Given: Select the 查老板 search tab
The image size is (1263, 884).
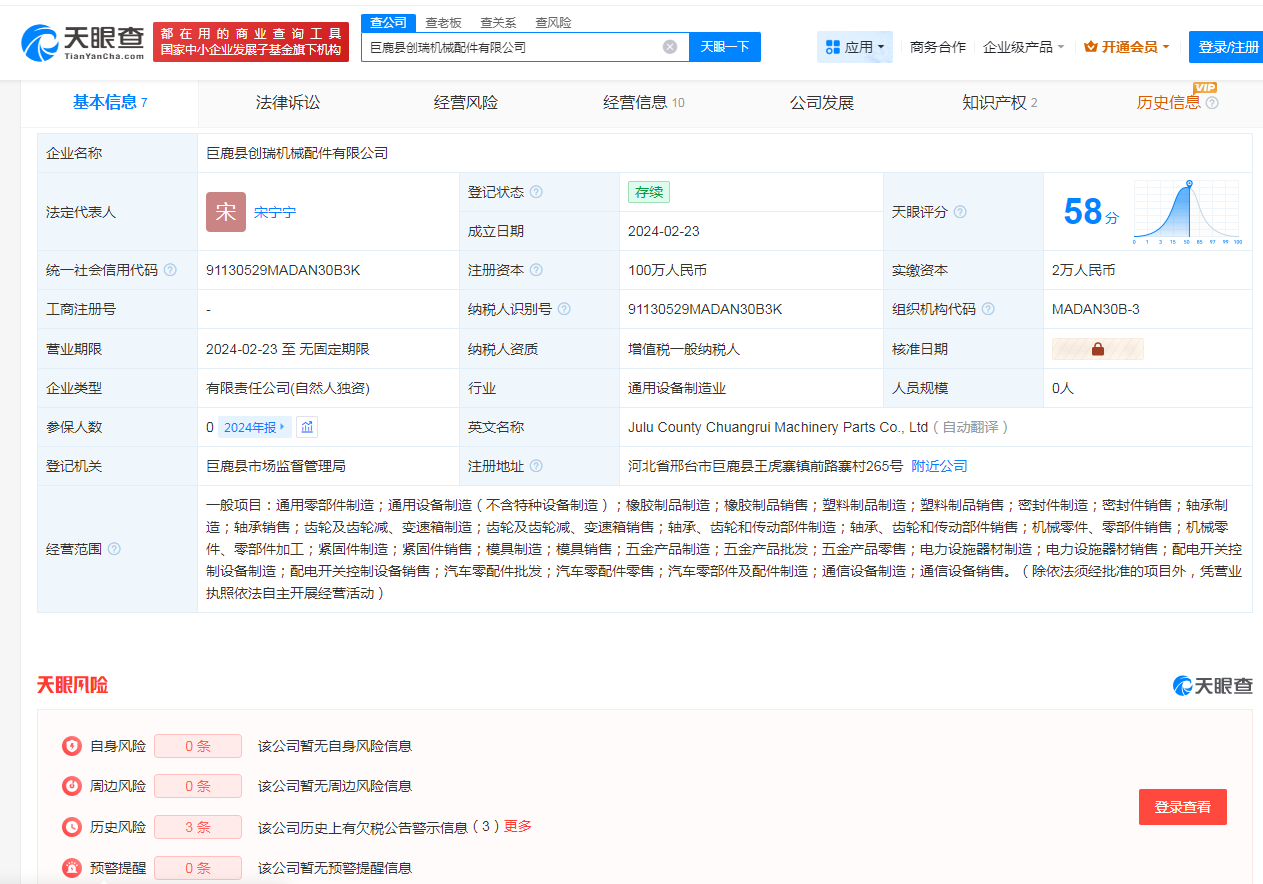Looking at the screenshot, I should (x=443, y=22).
